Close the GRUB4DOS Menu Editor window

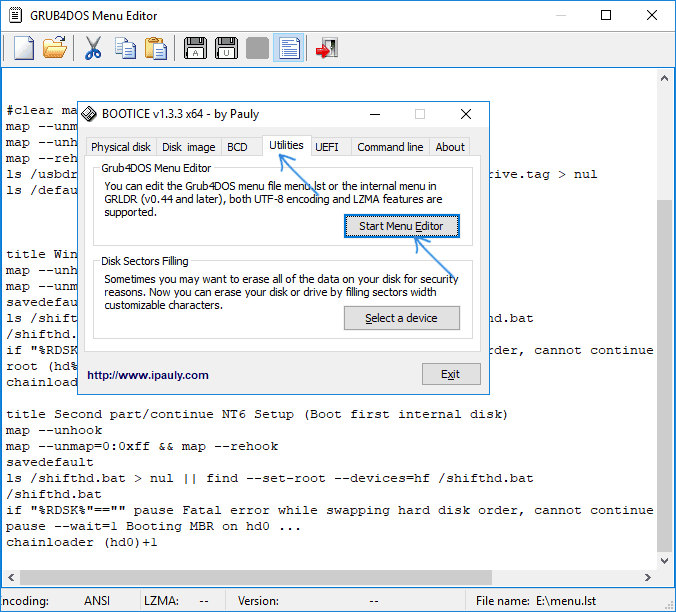coord(651,16)
